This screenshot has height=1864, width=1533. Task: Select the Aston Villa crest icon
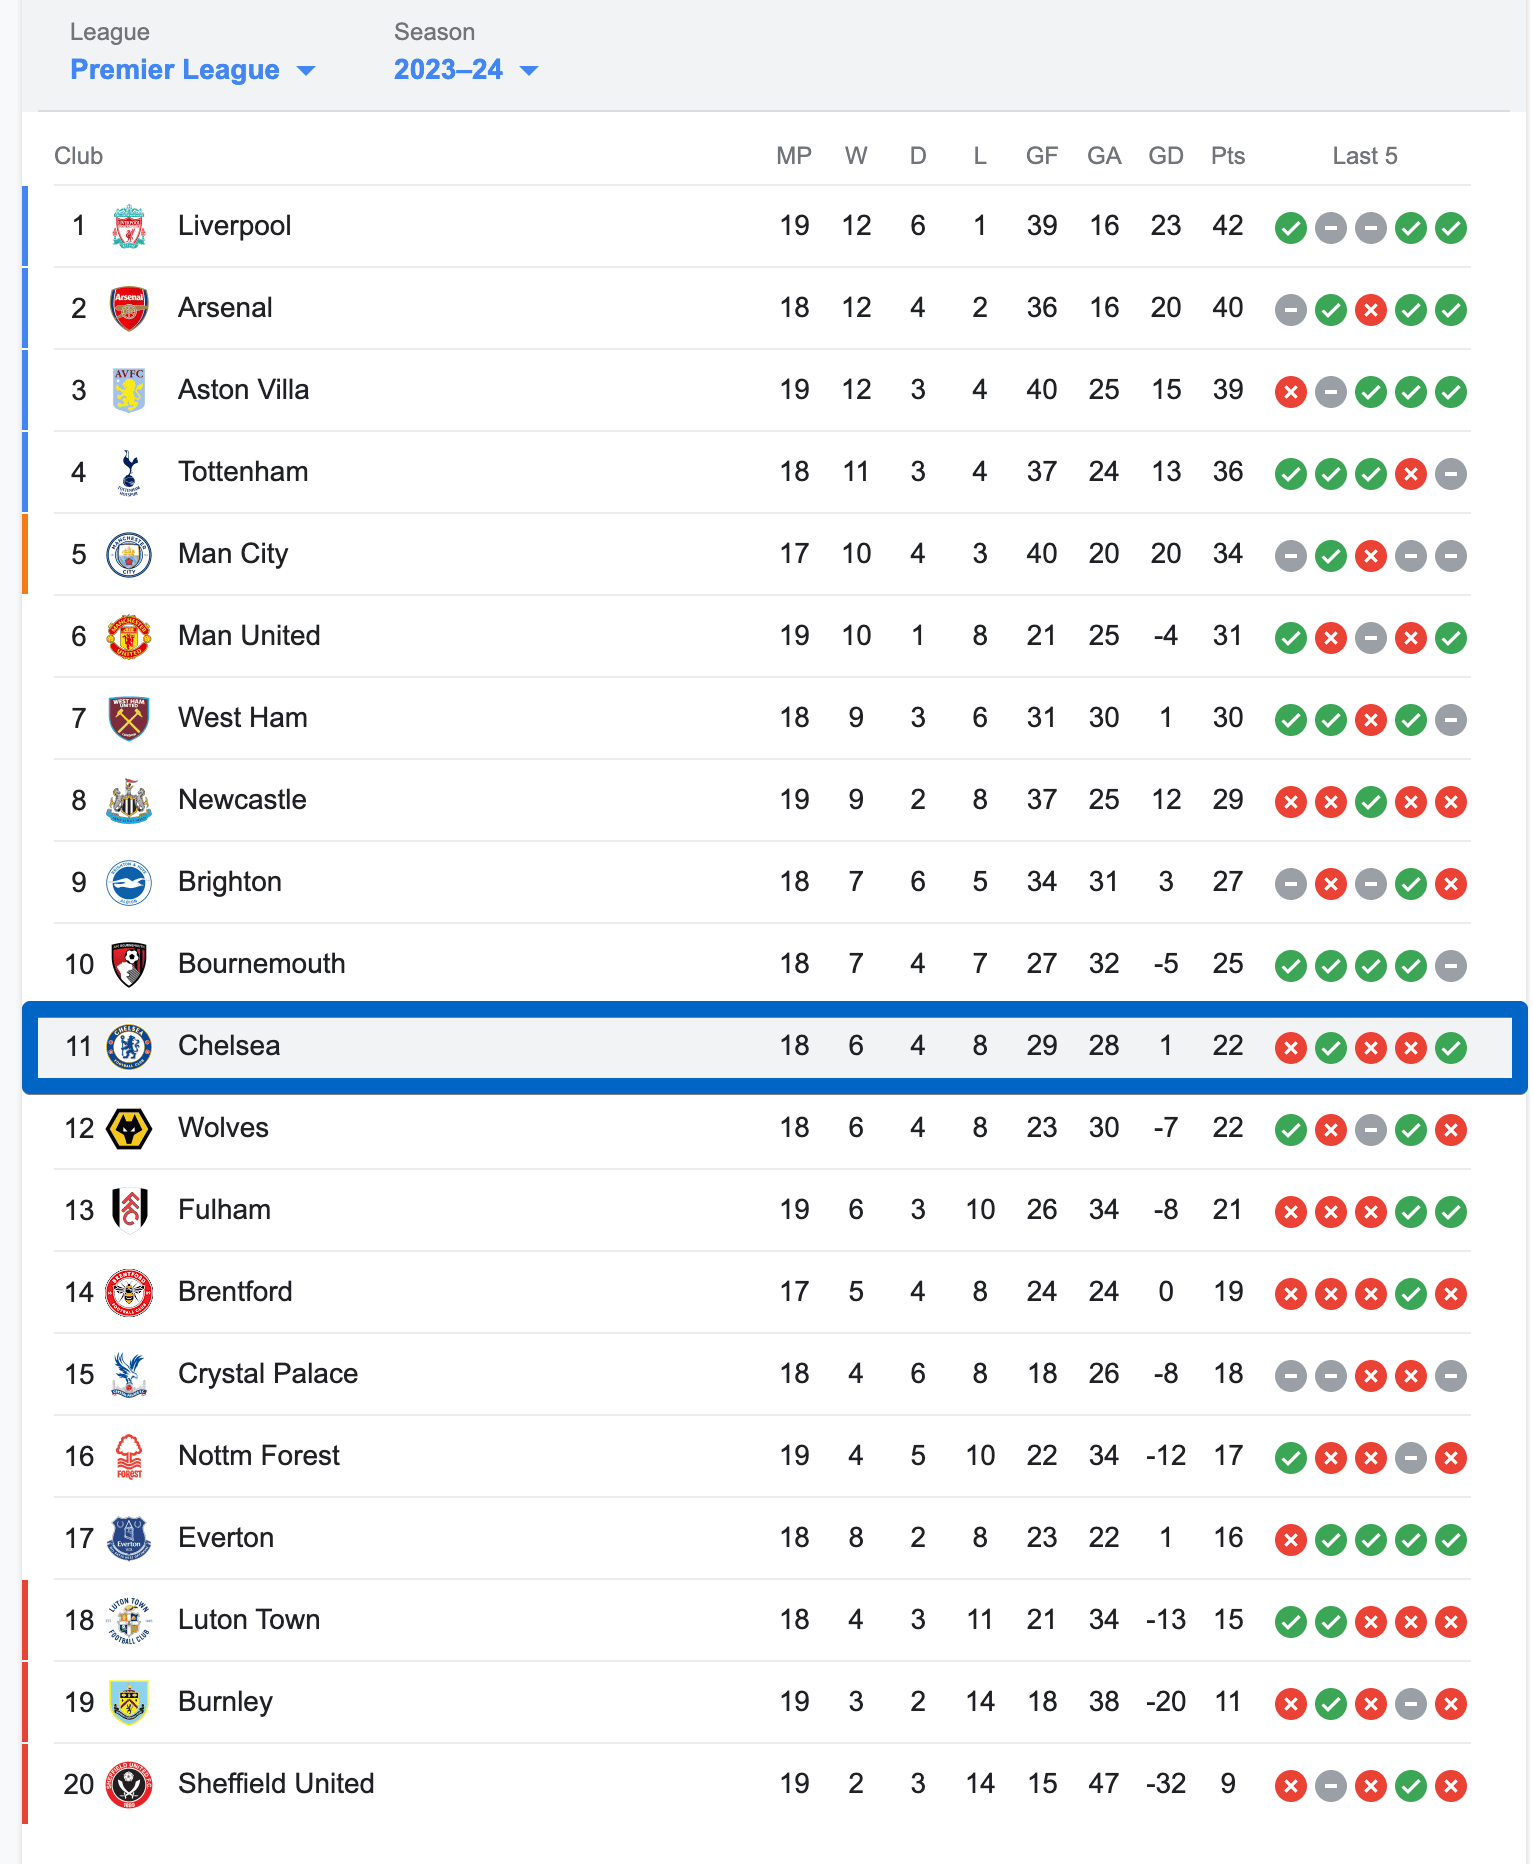pos(129,390)
